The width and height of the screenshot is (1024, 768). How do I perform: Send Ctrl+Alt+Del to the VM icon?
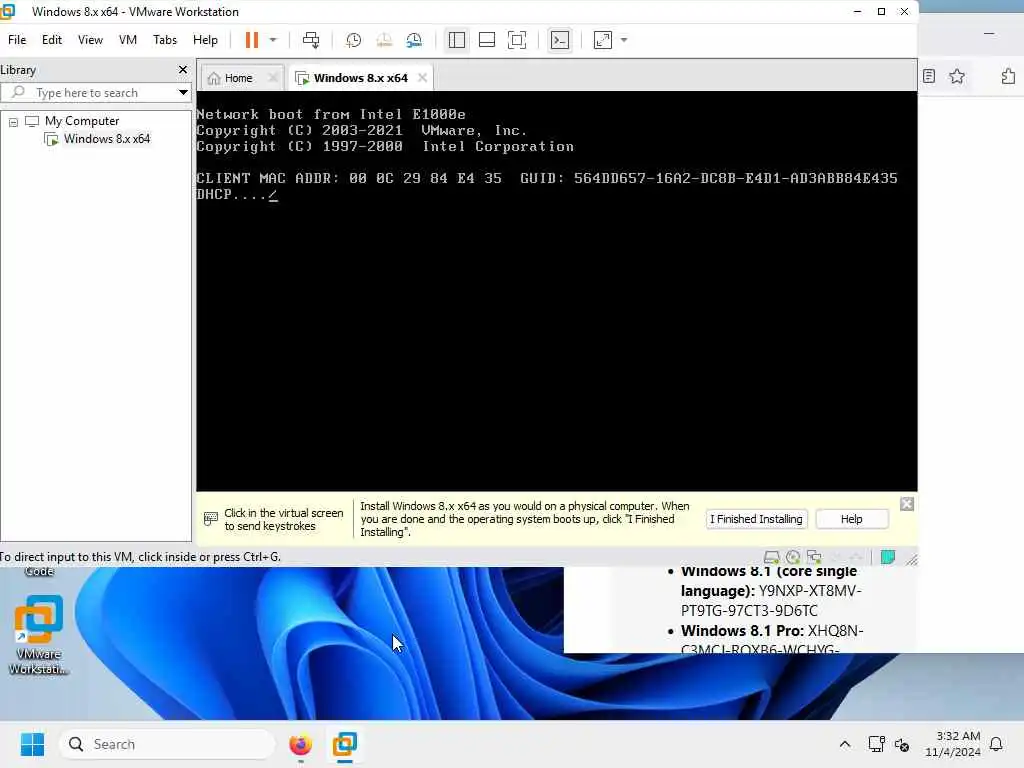[311, 40]
